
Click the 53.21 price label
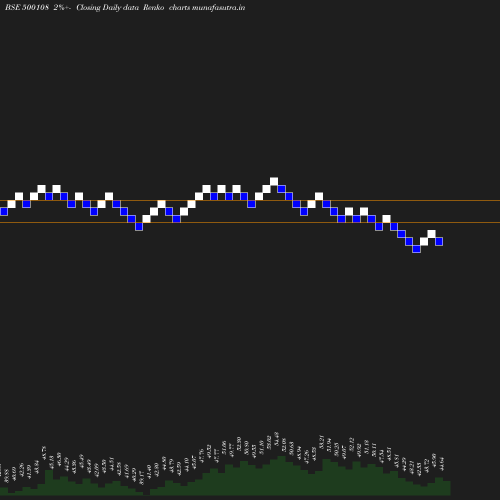[x=321, y=442]
